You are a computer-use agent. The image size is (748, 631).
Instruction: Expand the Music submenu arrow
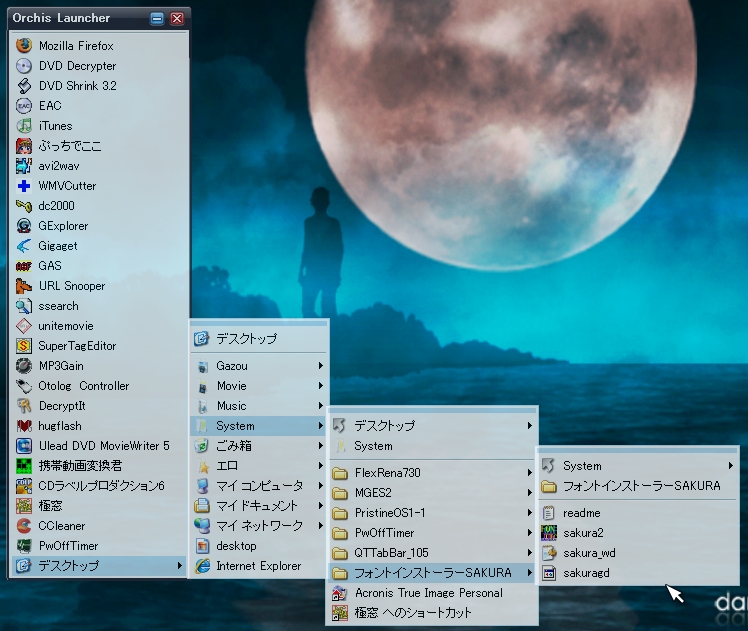coord(321,406)
